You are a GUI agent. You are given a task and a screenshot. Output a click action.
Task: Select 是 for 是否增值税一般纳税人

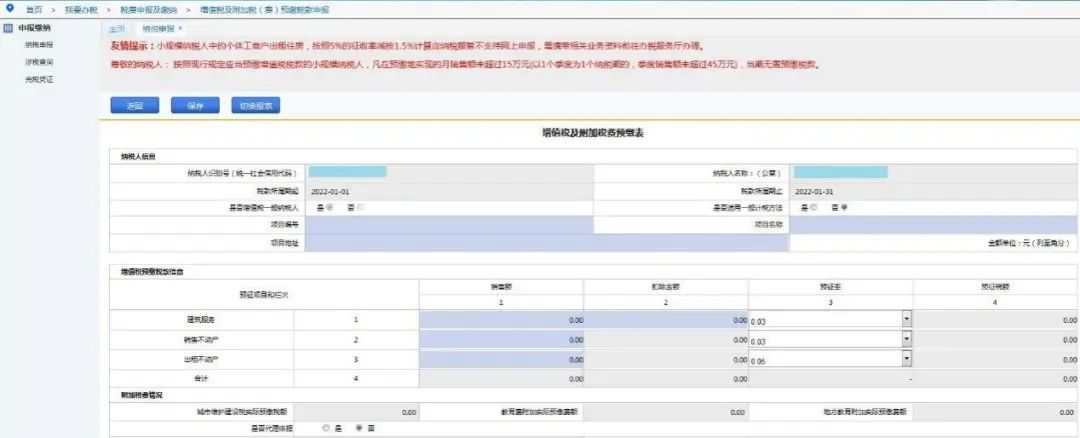330,207
